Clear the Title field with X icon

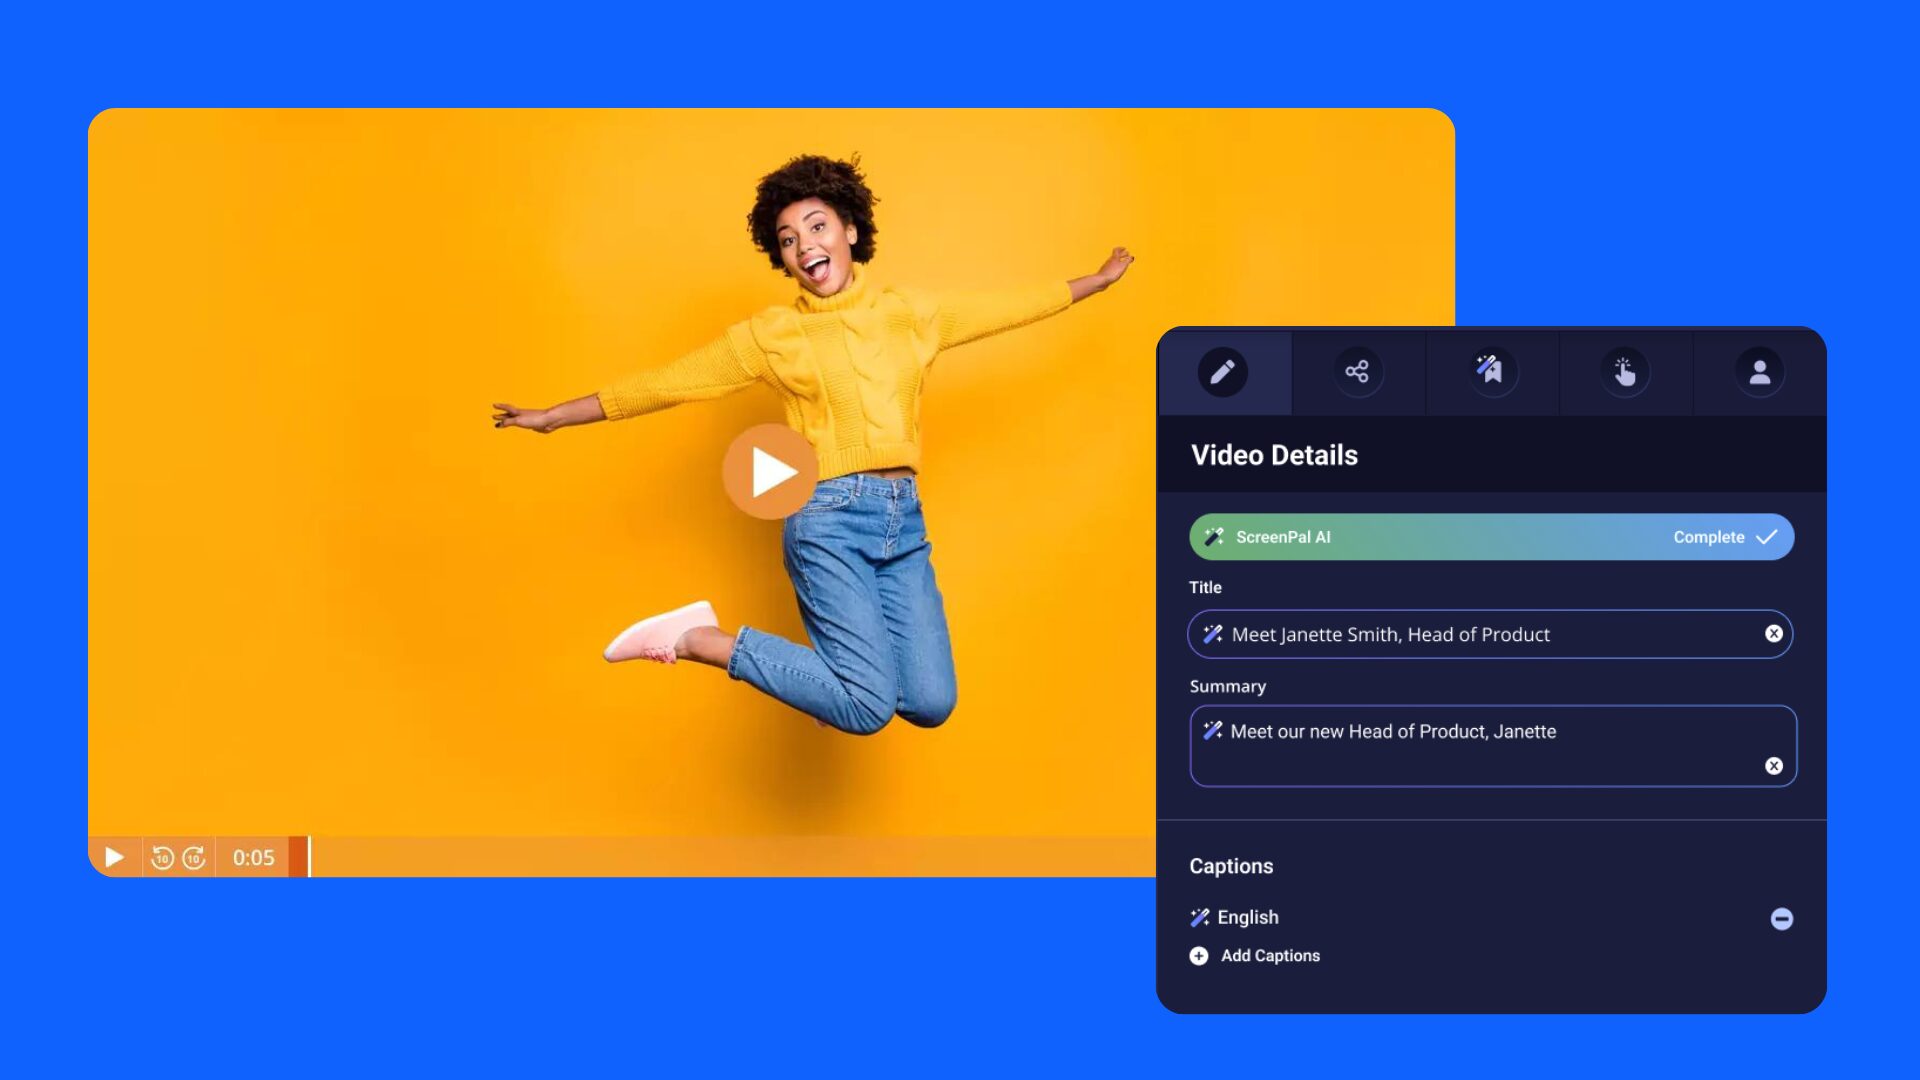(1773, 634)
